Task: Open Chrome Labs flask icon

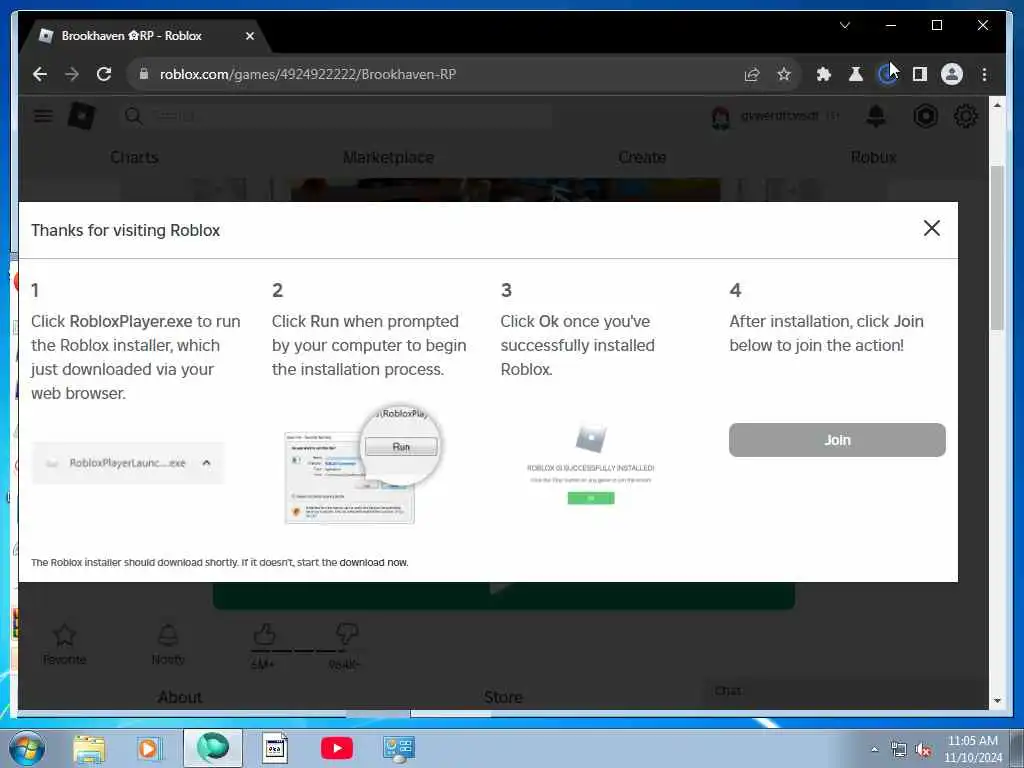Action: (x=856, y=74)
